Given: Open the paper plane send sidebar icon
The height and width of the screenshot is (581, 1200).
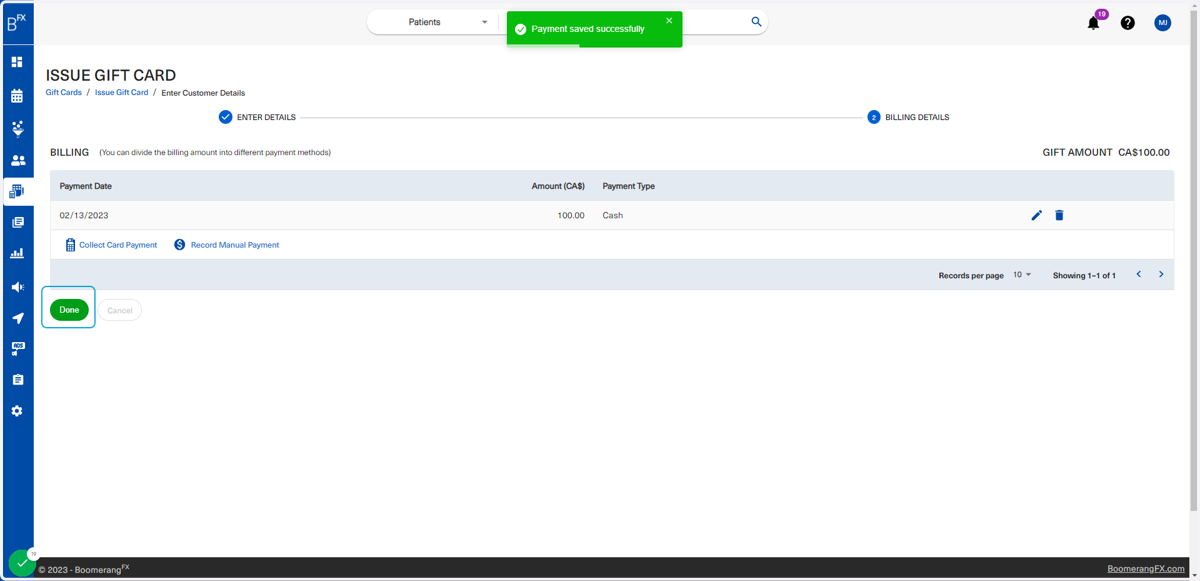Looking at the screenshot, I should click(17, 318).
